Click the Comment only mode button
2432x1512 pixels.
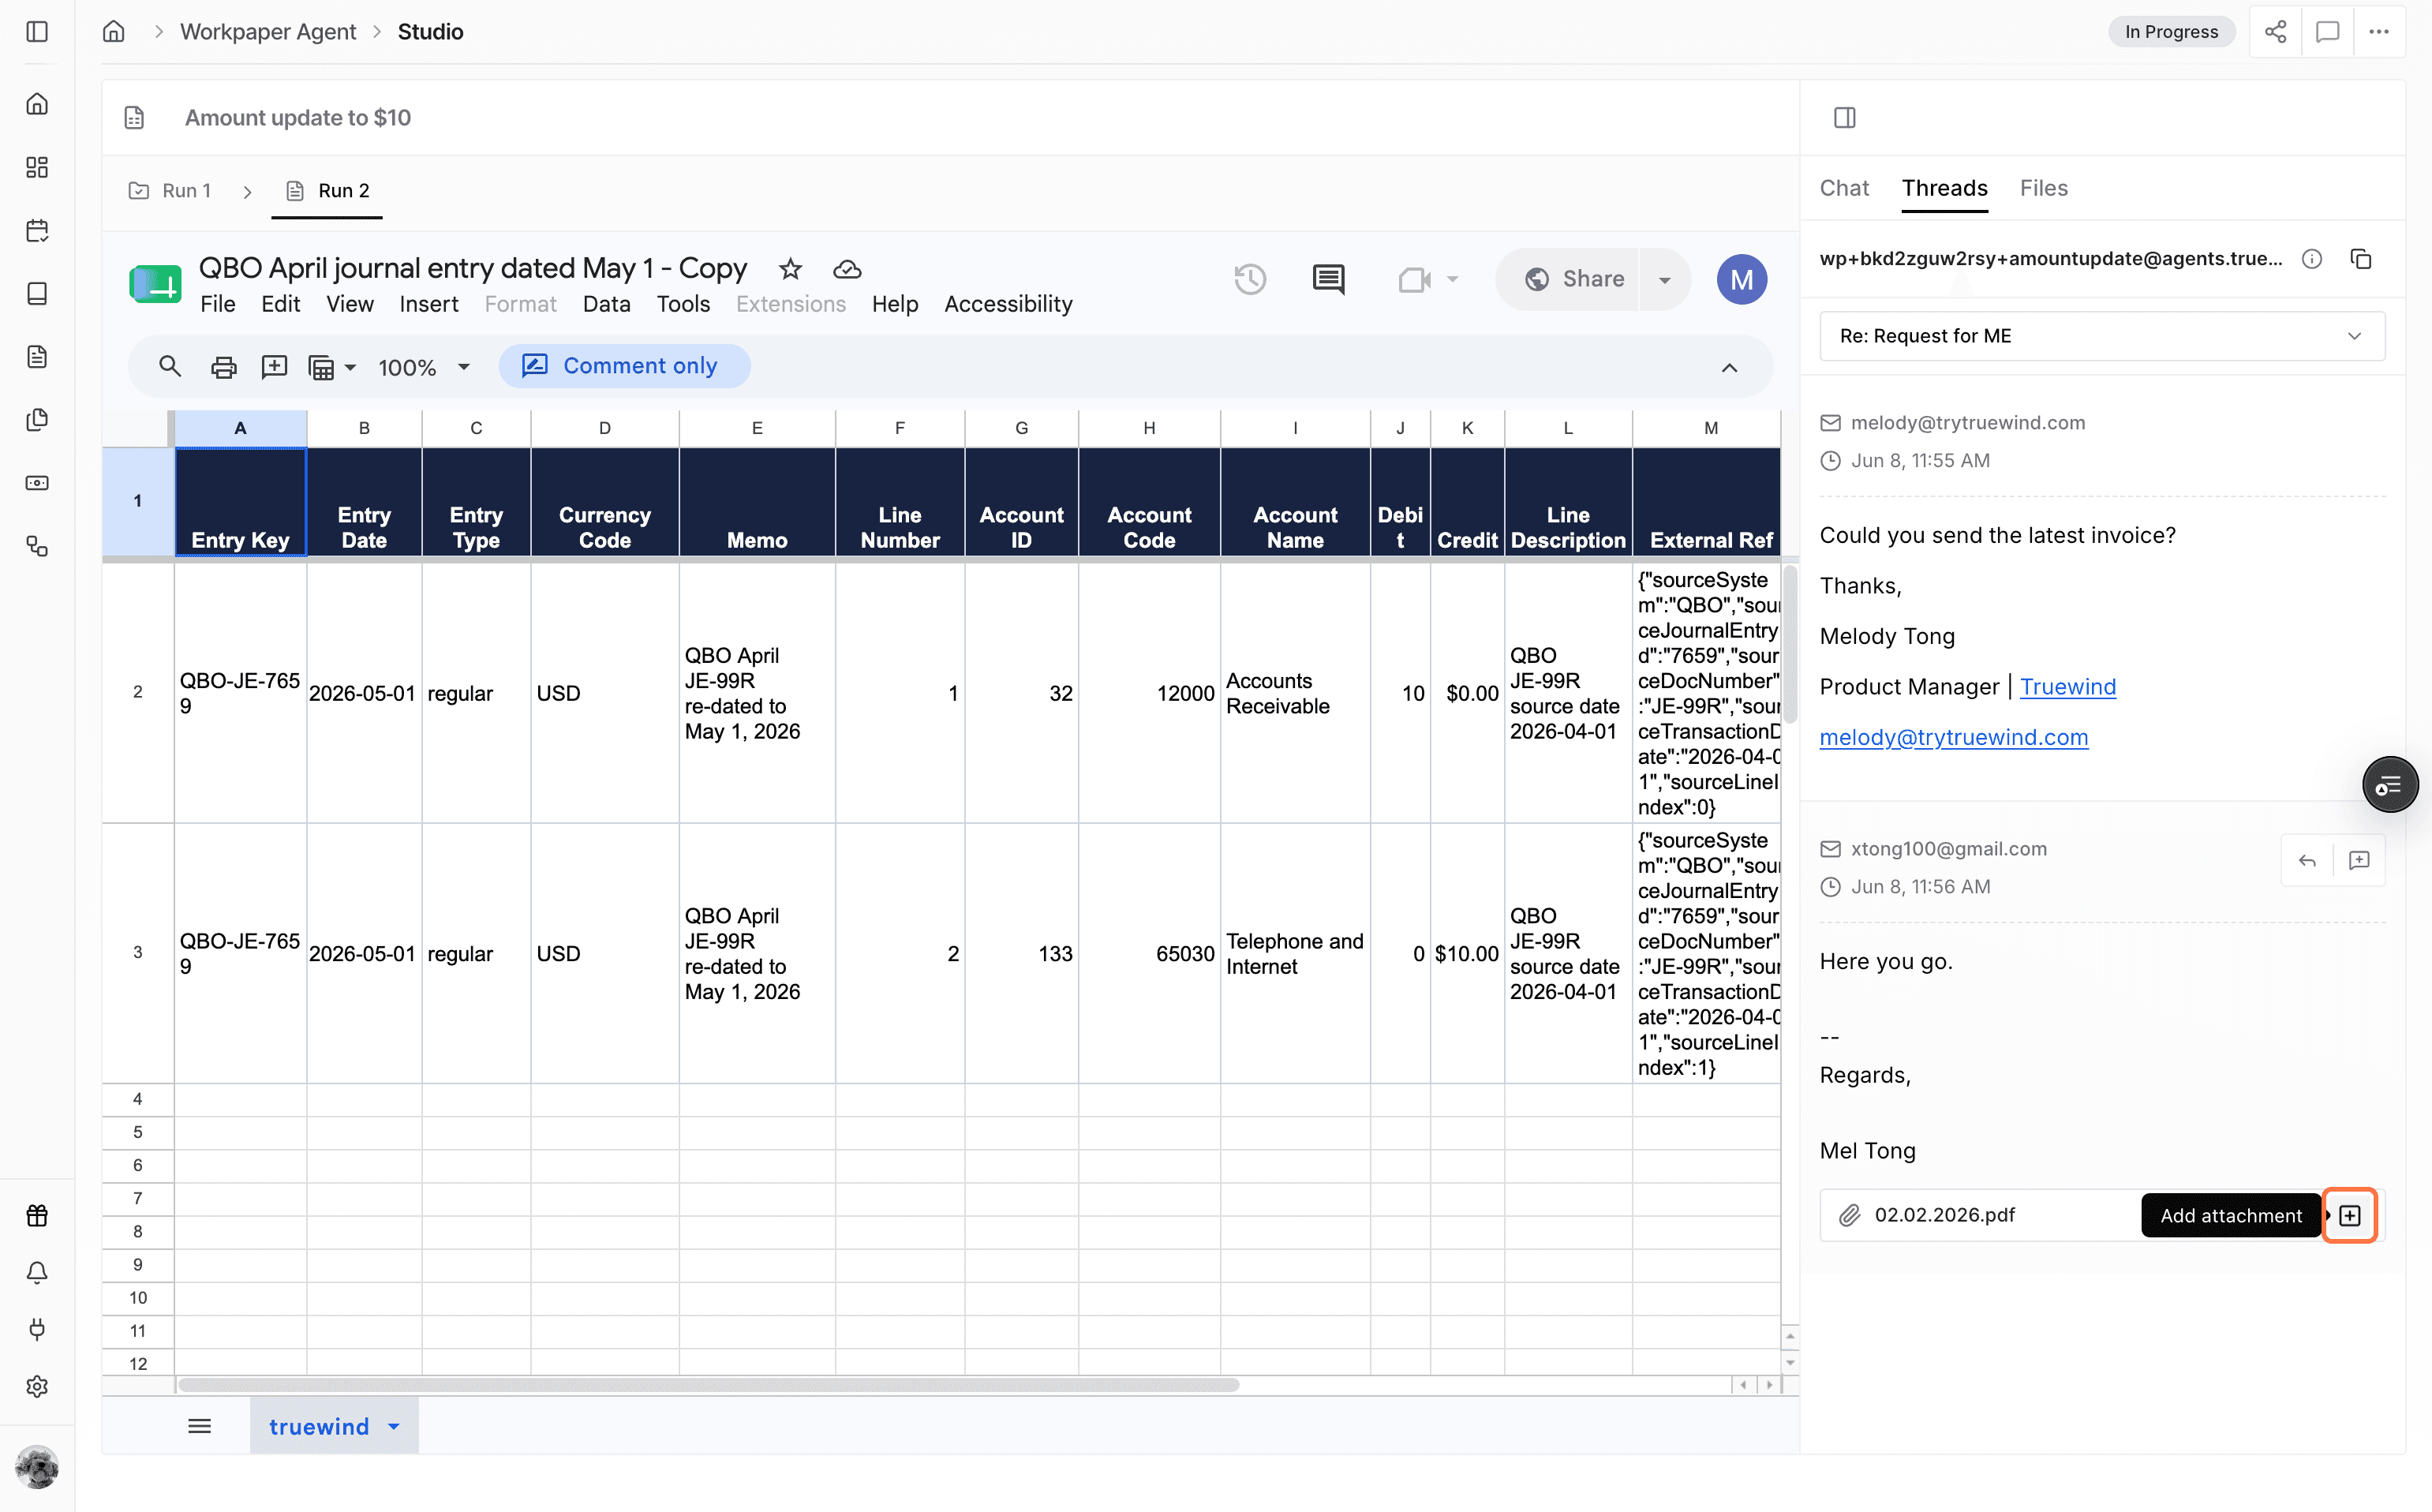(624, 367)
